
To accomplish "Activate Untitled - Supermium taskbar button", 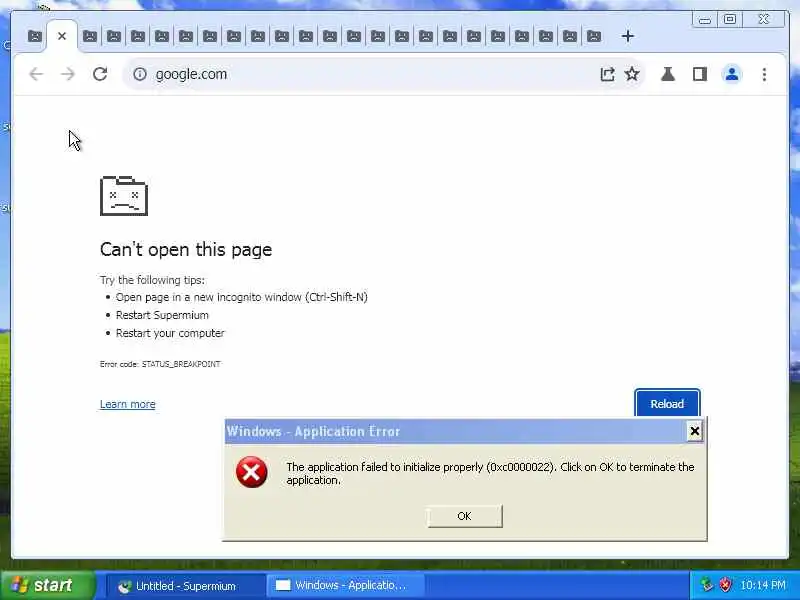I will 185,586.
